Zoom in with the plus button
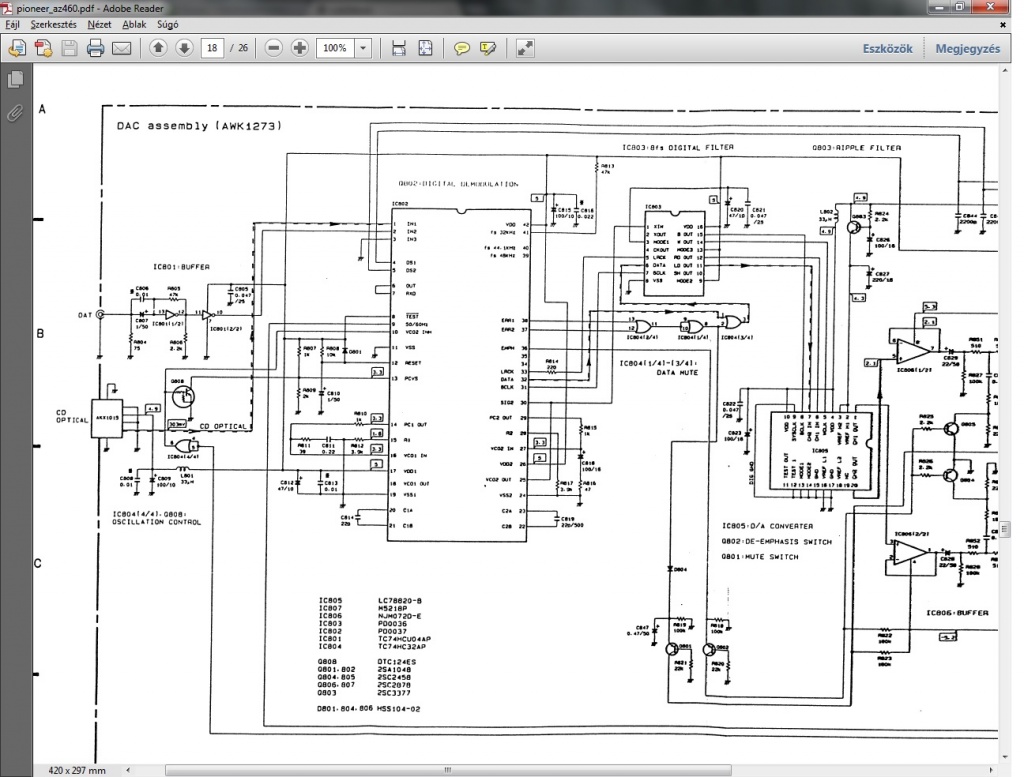This screenshot has width=1024, height=777. click(x=299, y=48)
